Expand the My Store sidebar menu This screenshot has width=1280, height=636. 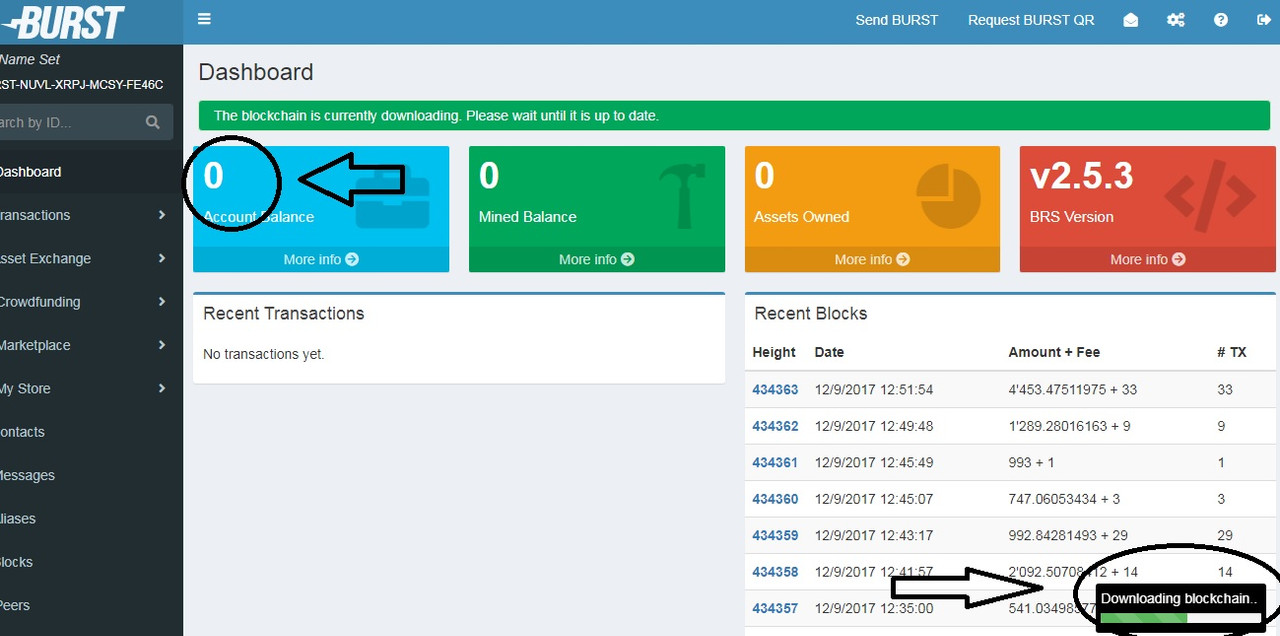91,388
